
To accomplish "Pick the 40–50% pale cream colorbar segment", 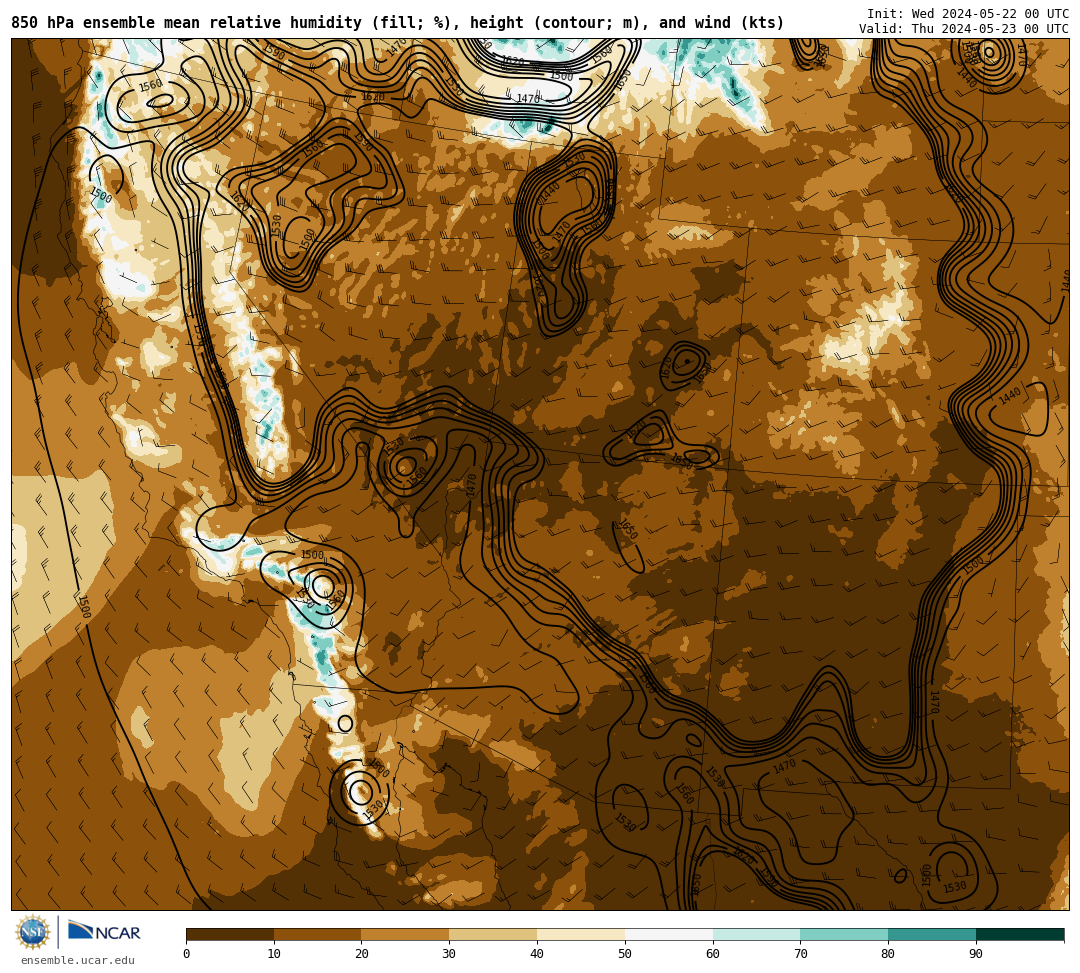I will coord(581,934).
